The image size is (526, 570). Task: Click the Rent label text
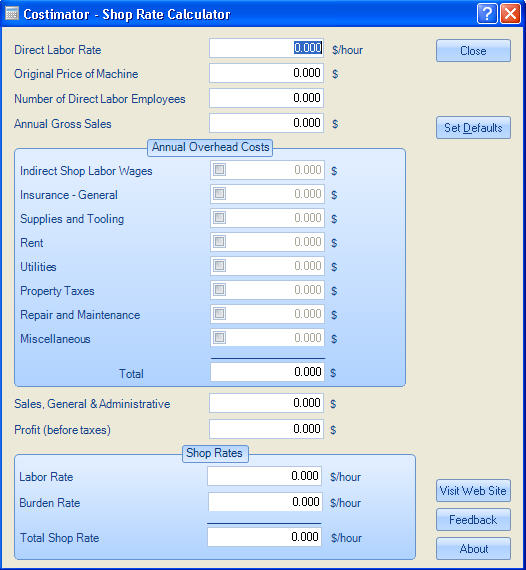click(32, 243)
